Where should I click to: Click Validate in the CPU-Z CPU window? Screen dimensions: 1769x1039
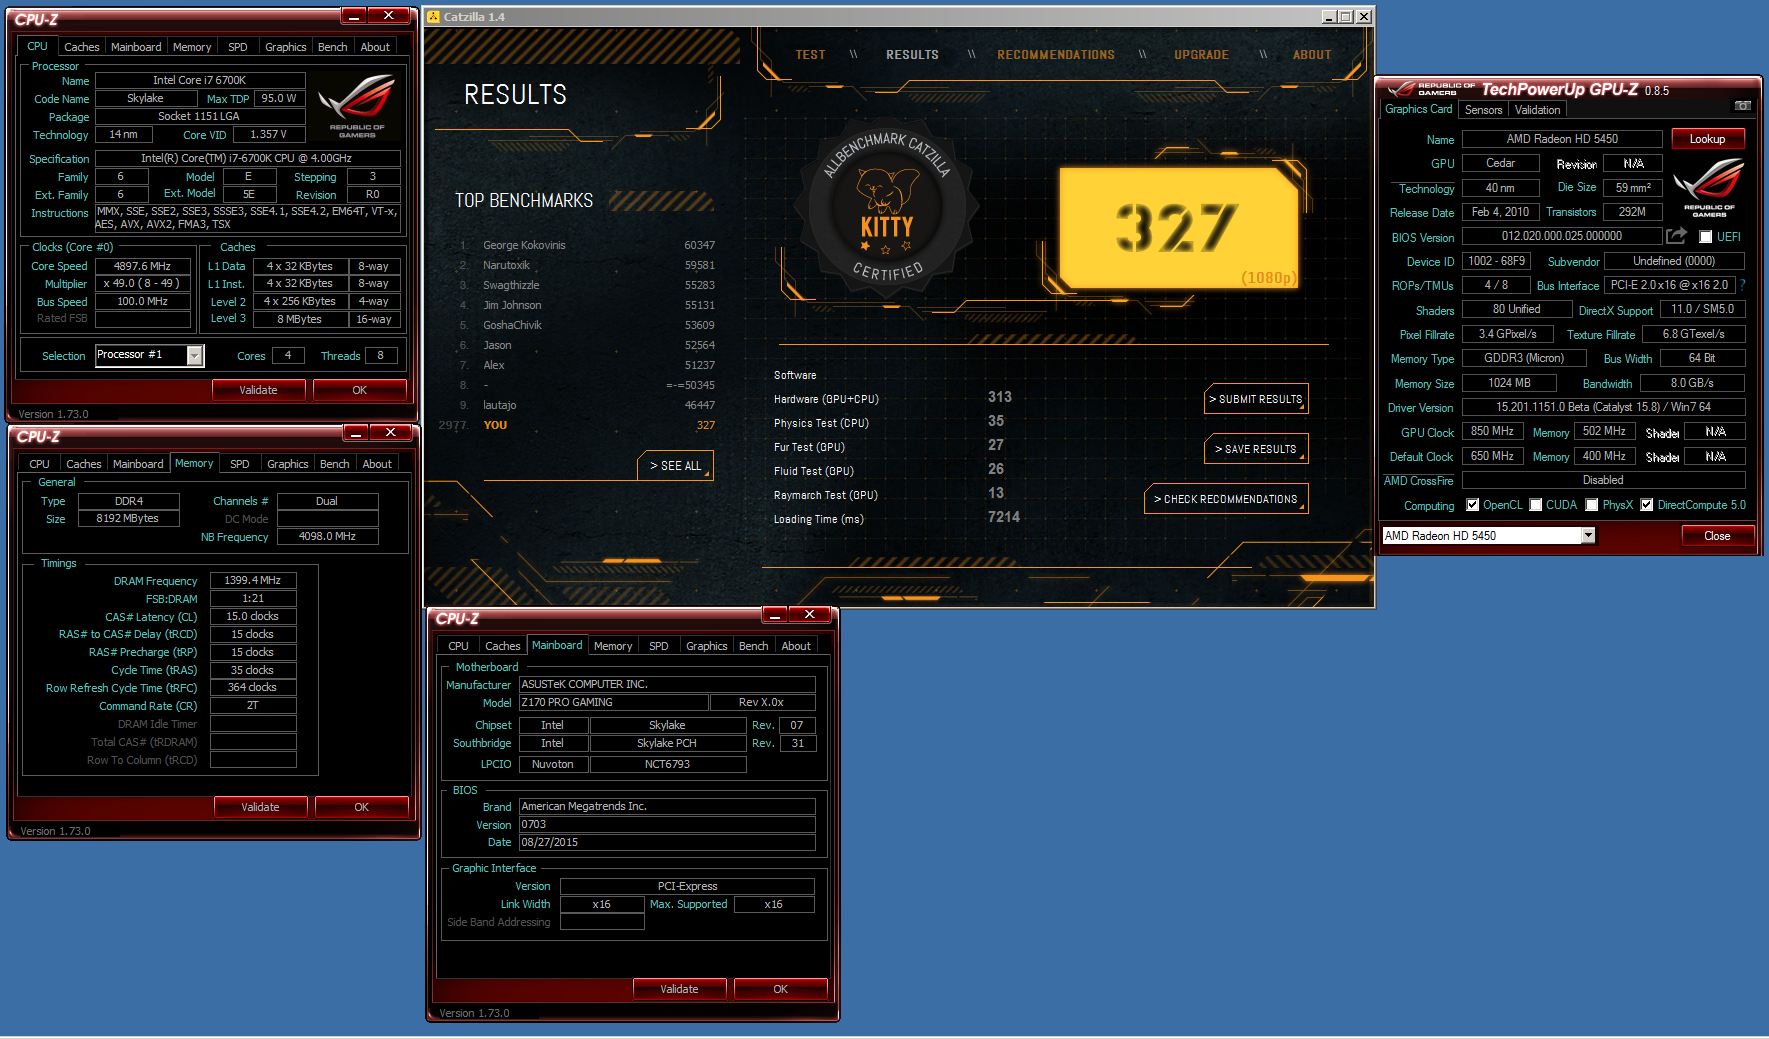click(258, 390)
